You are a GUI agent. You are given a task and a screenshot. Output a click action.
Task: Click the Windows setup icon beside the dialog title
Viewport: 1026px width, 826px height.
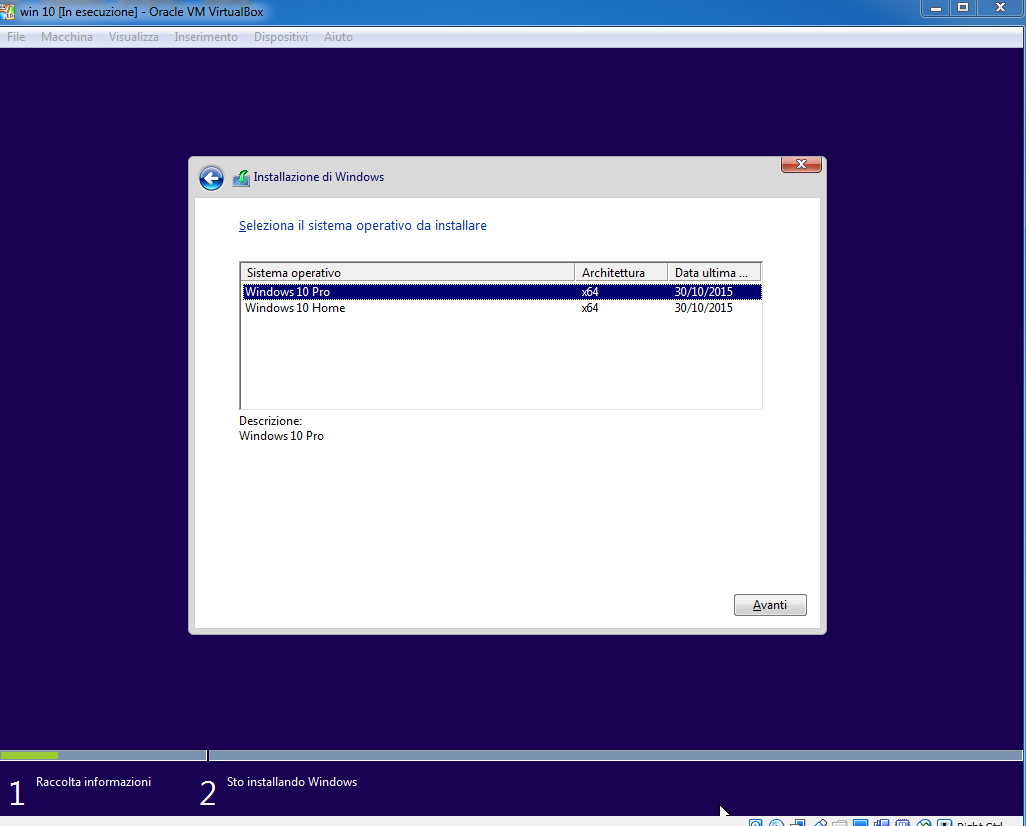pos(241,177)
